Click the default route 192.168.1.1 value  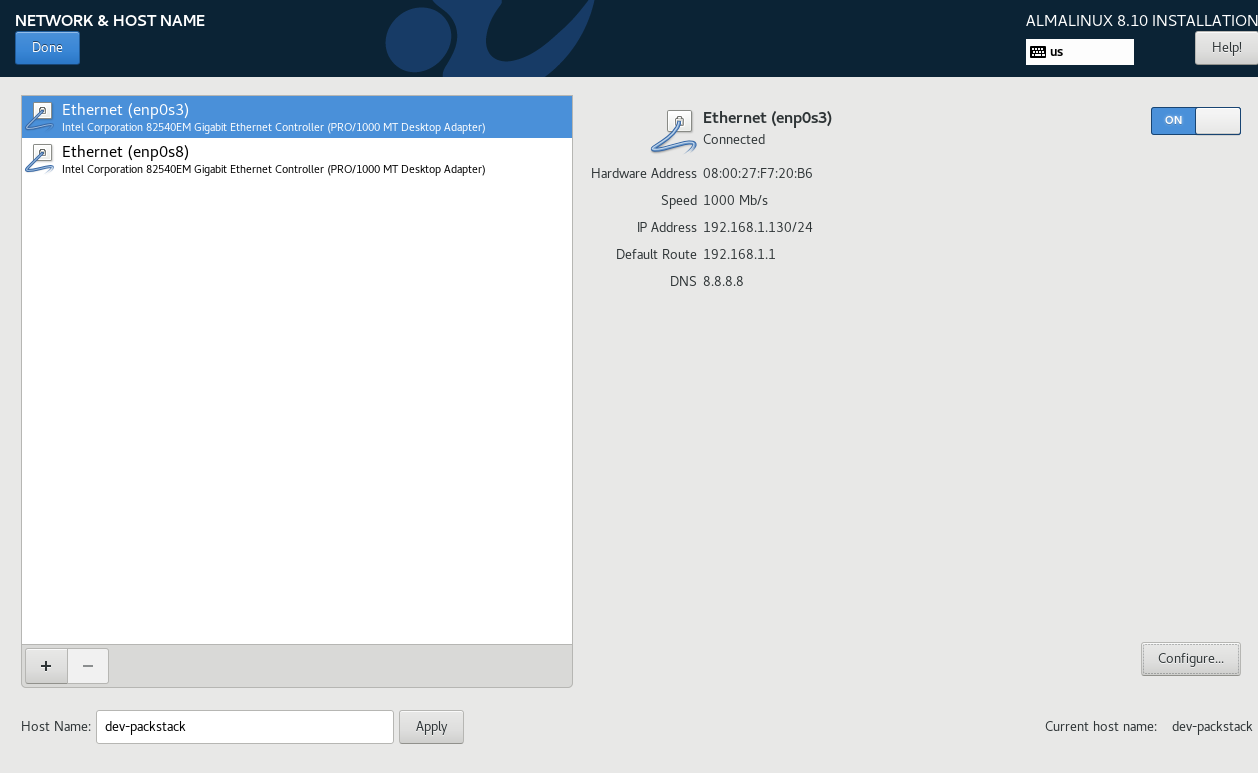739,255
